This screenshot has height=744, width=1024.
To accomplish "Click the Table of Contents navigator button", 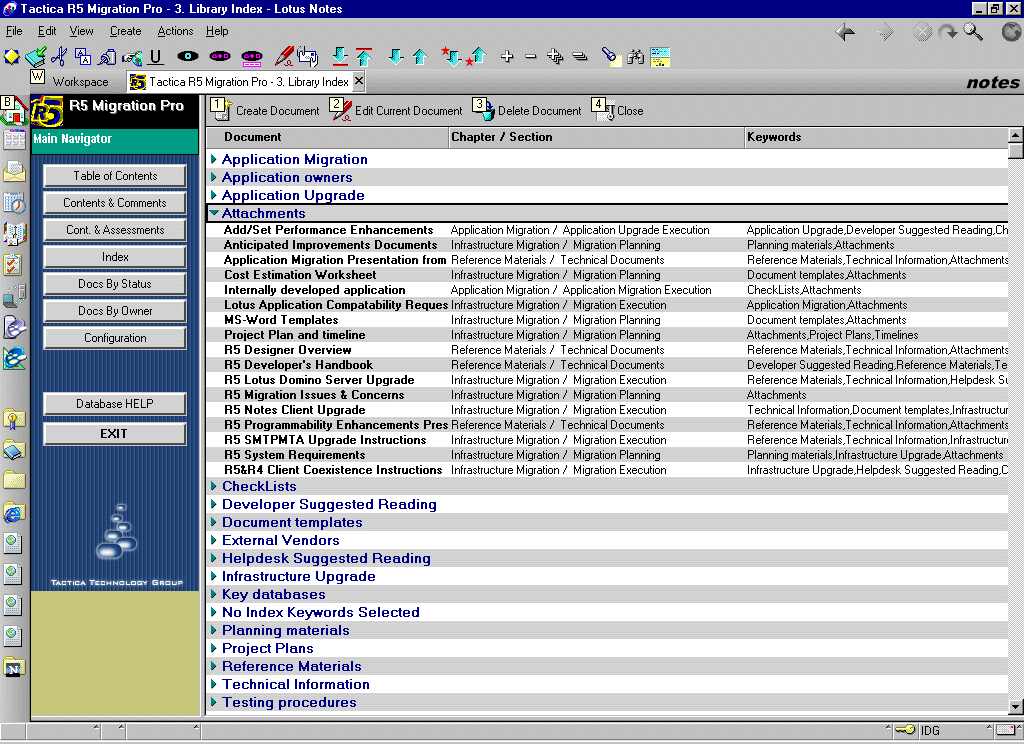I will [x=115, y=176].
